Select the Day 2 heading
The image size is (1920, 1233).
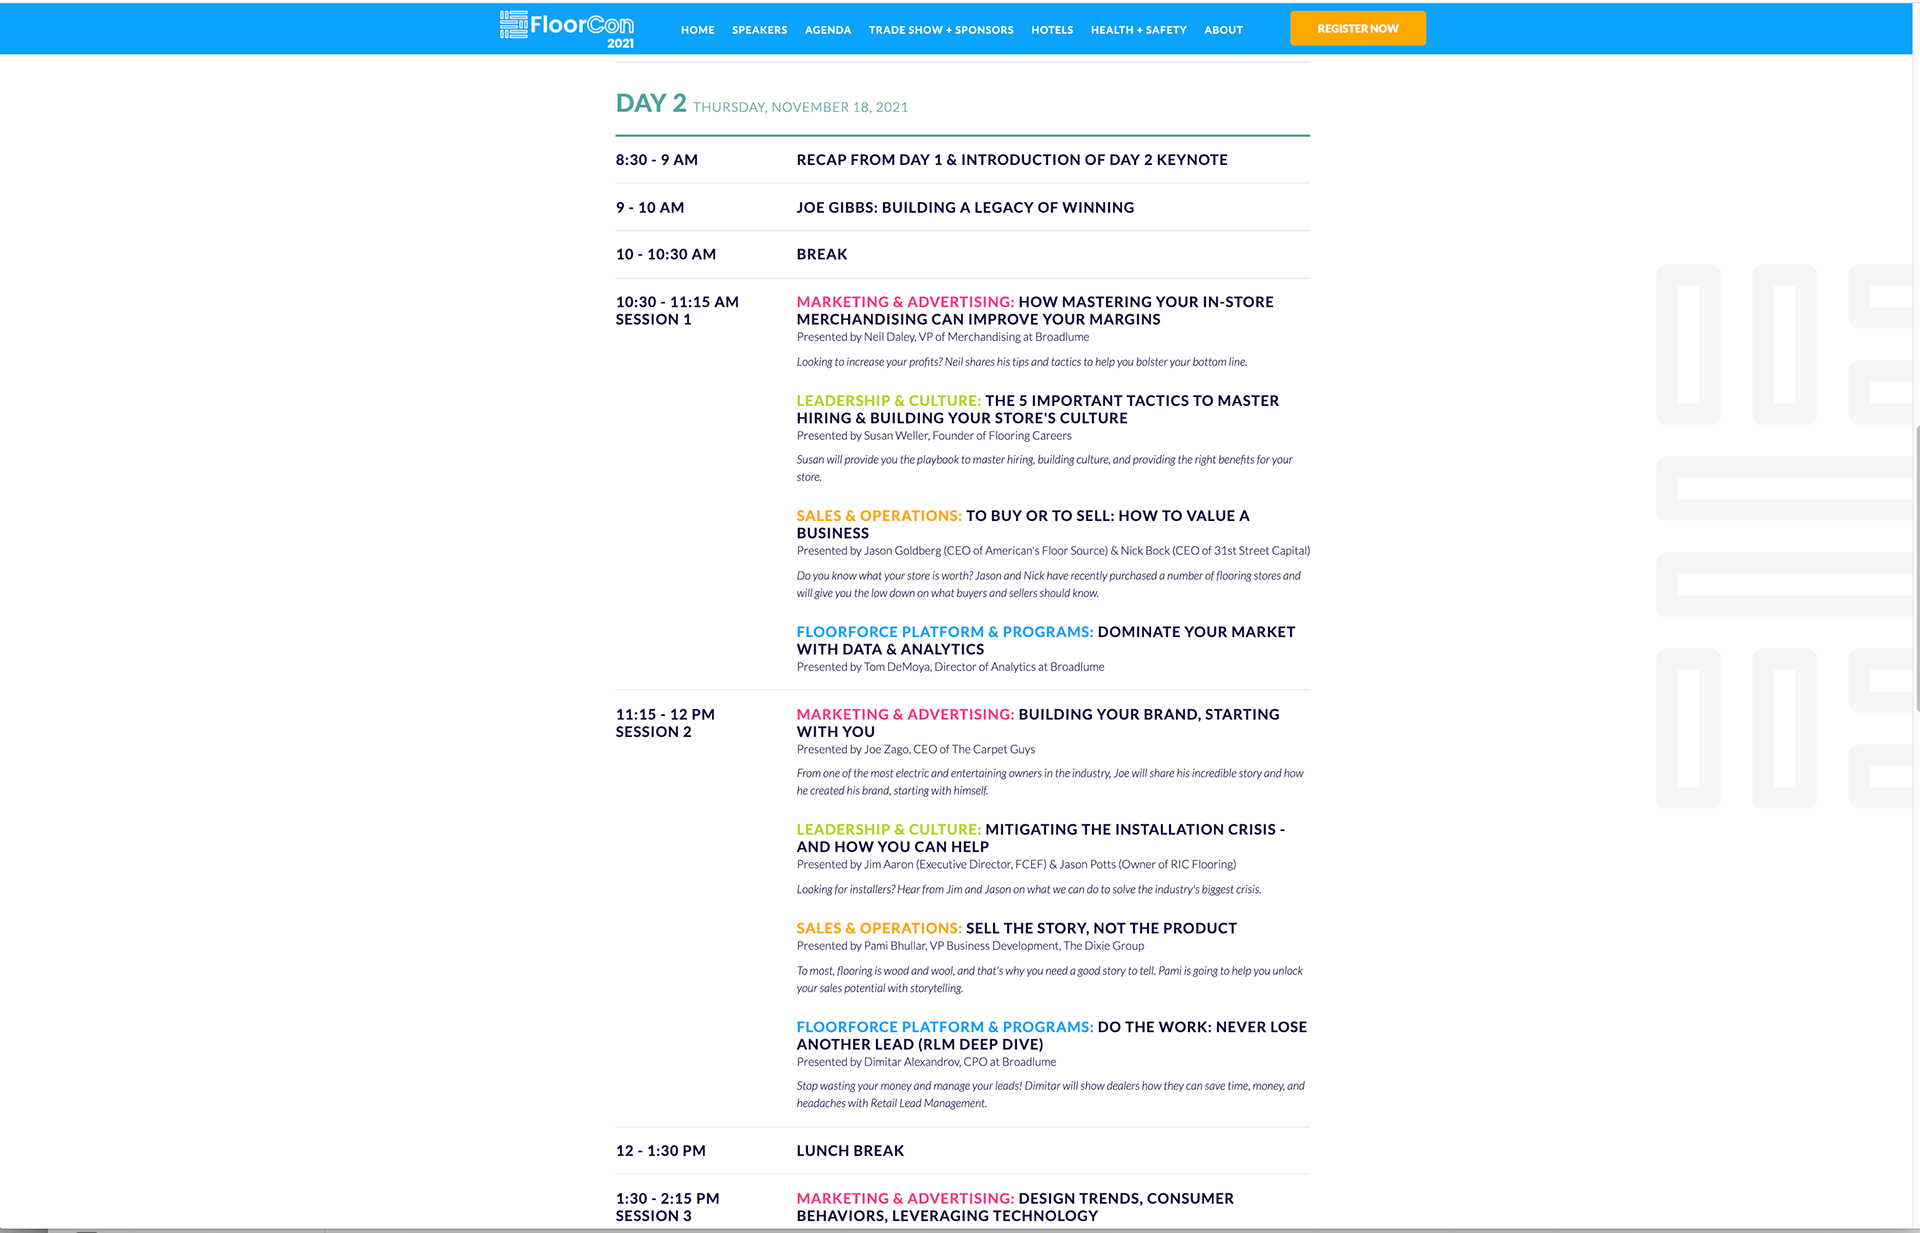pyautogui.click(x=651, y=103)
